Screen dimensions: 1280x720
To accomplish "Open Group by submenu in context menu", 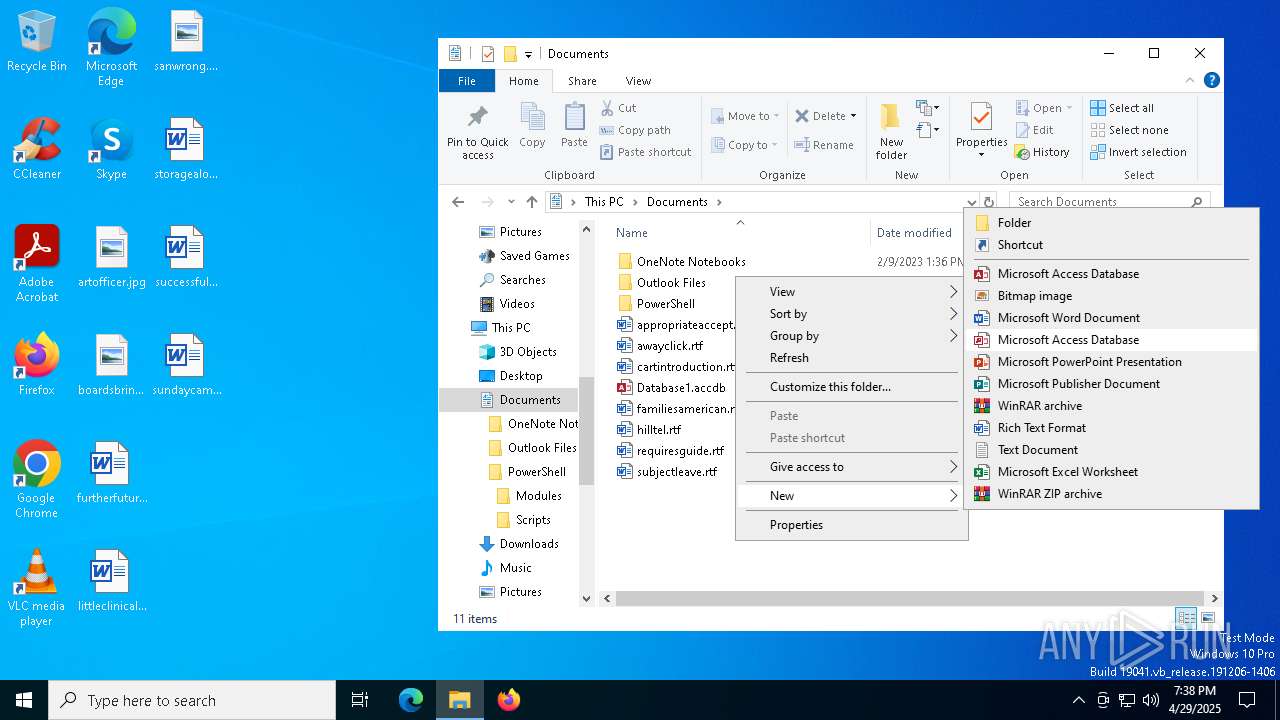I will (x=852, y=336).
